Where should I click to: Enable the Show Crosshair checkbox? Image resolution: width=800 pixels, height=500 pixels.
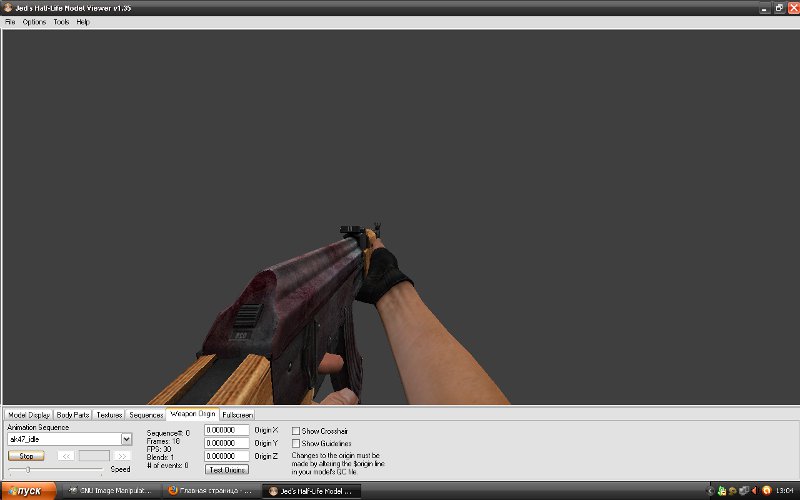tap(295, 431)
